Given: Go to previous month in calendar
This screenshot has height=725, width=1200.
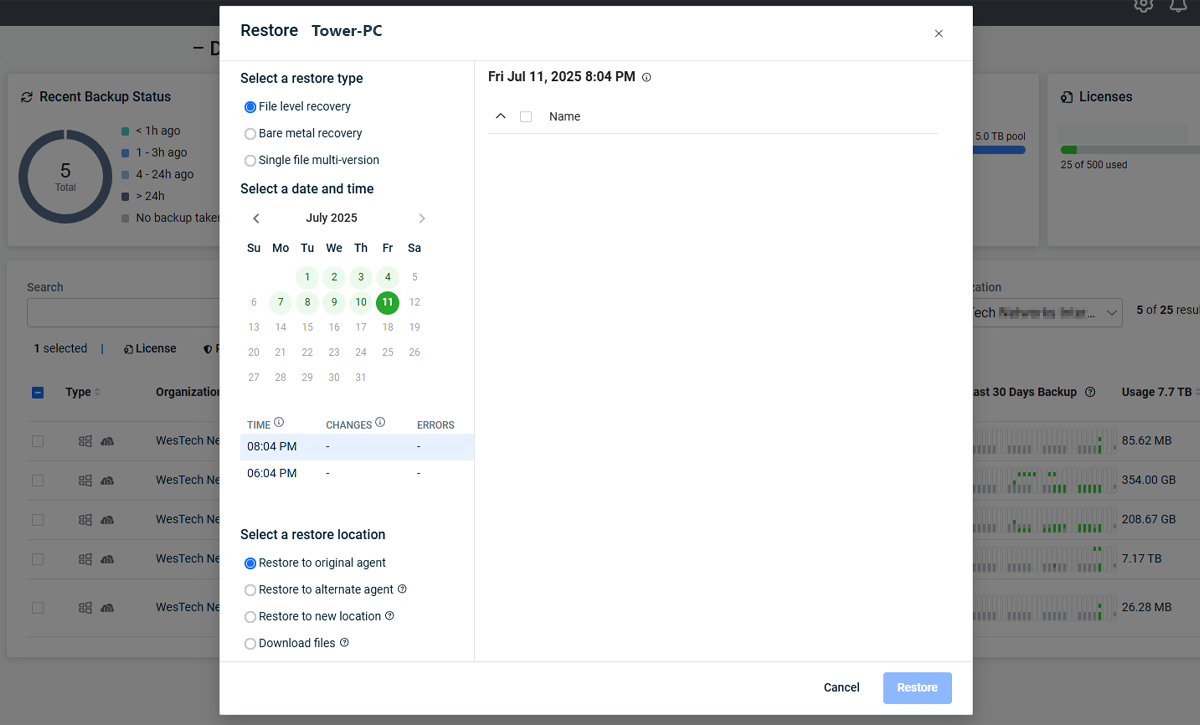Looking at the screenshot, I should coord(256,218).
